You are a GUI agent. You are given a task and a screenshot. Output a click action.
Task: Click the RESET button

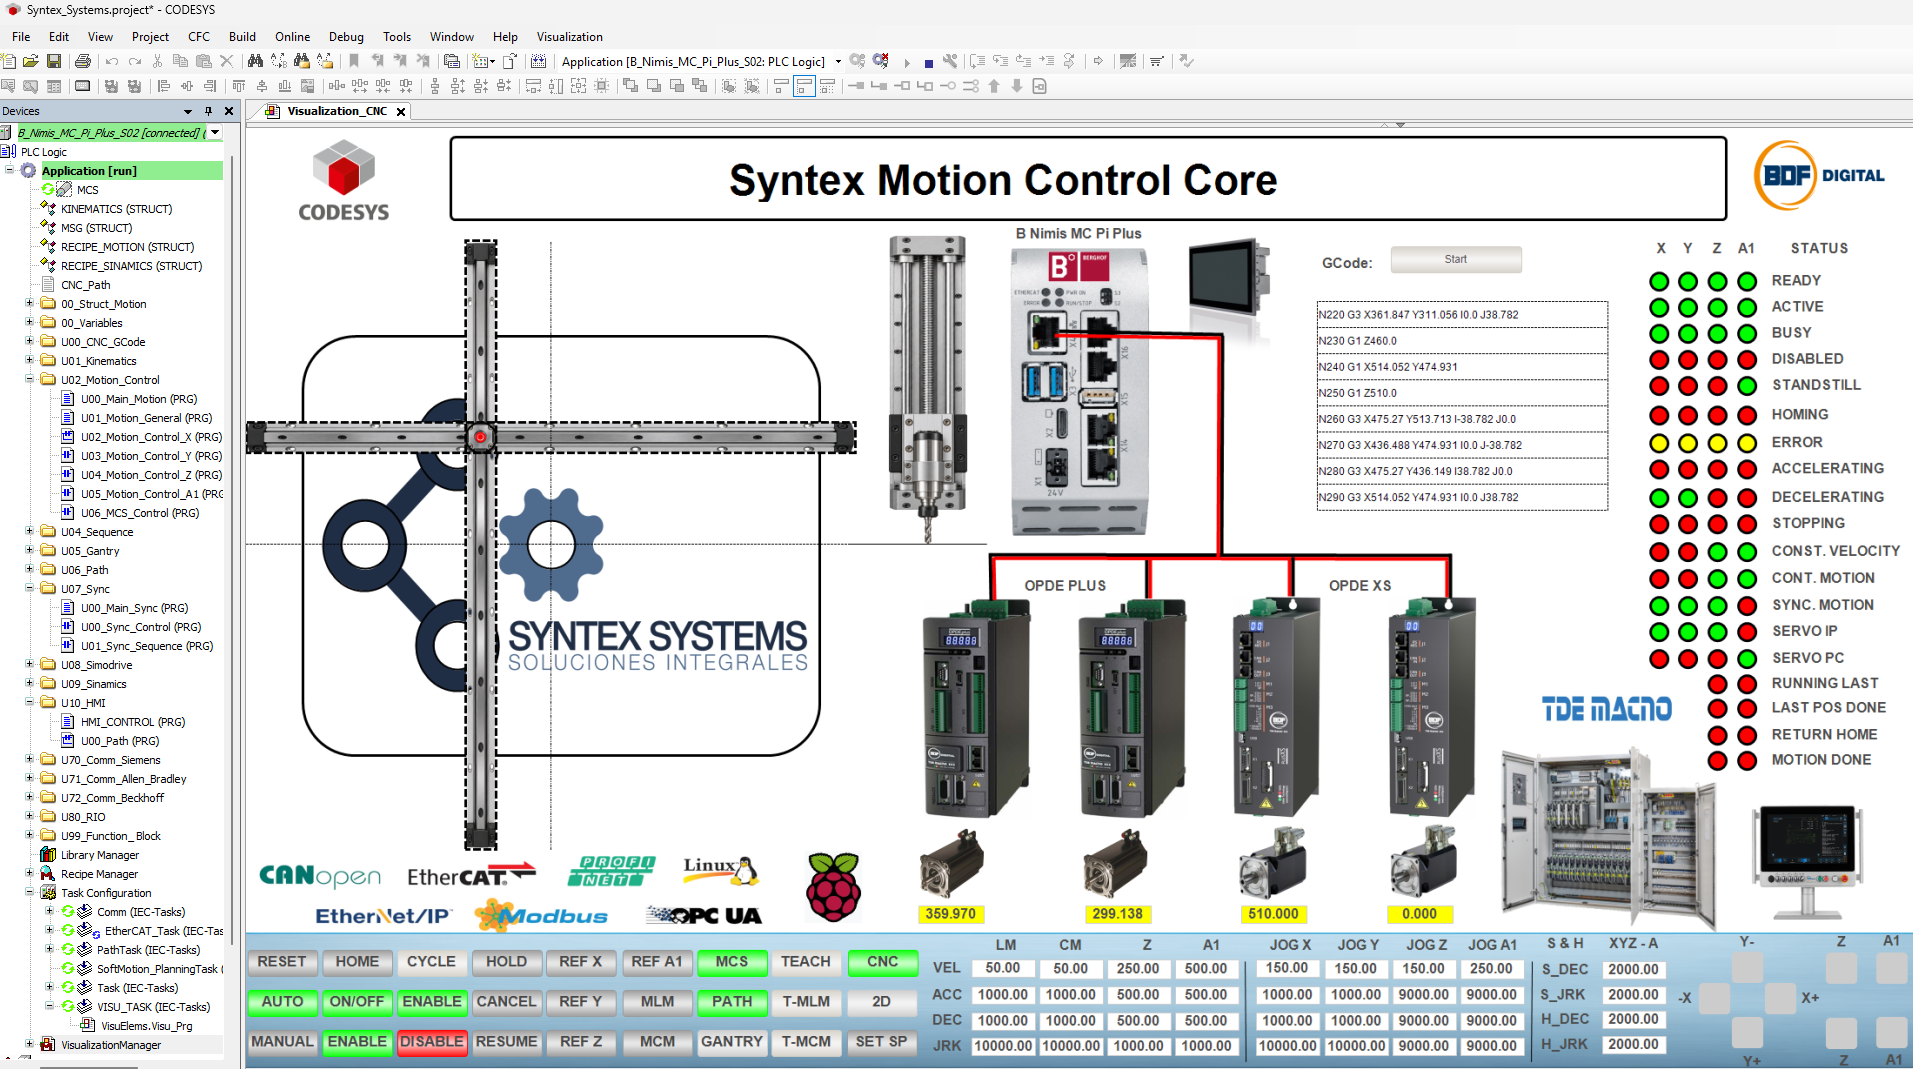[x=282, y=962]
